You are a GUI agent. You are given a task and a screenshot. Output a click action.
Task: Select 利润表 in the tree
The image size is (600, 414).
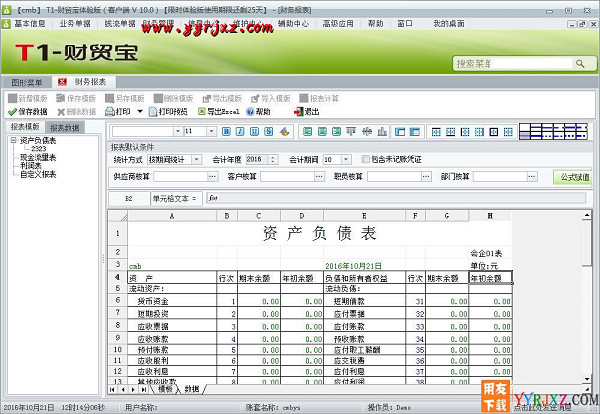pyautogui.click(x=31, y=166)
